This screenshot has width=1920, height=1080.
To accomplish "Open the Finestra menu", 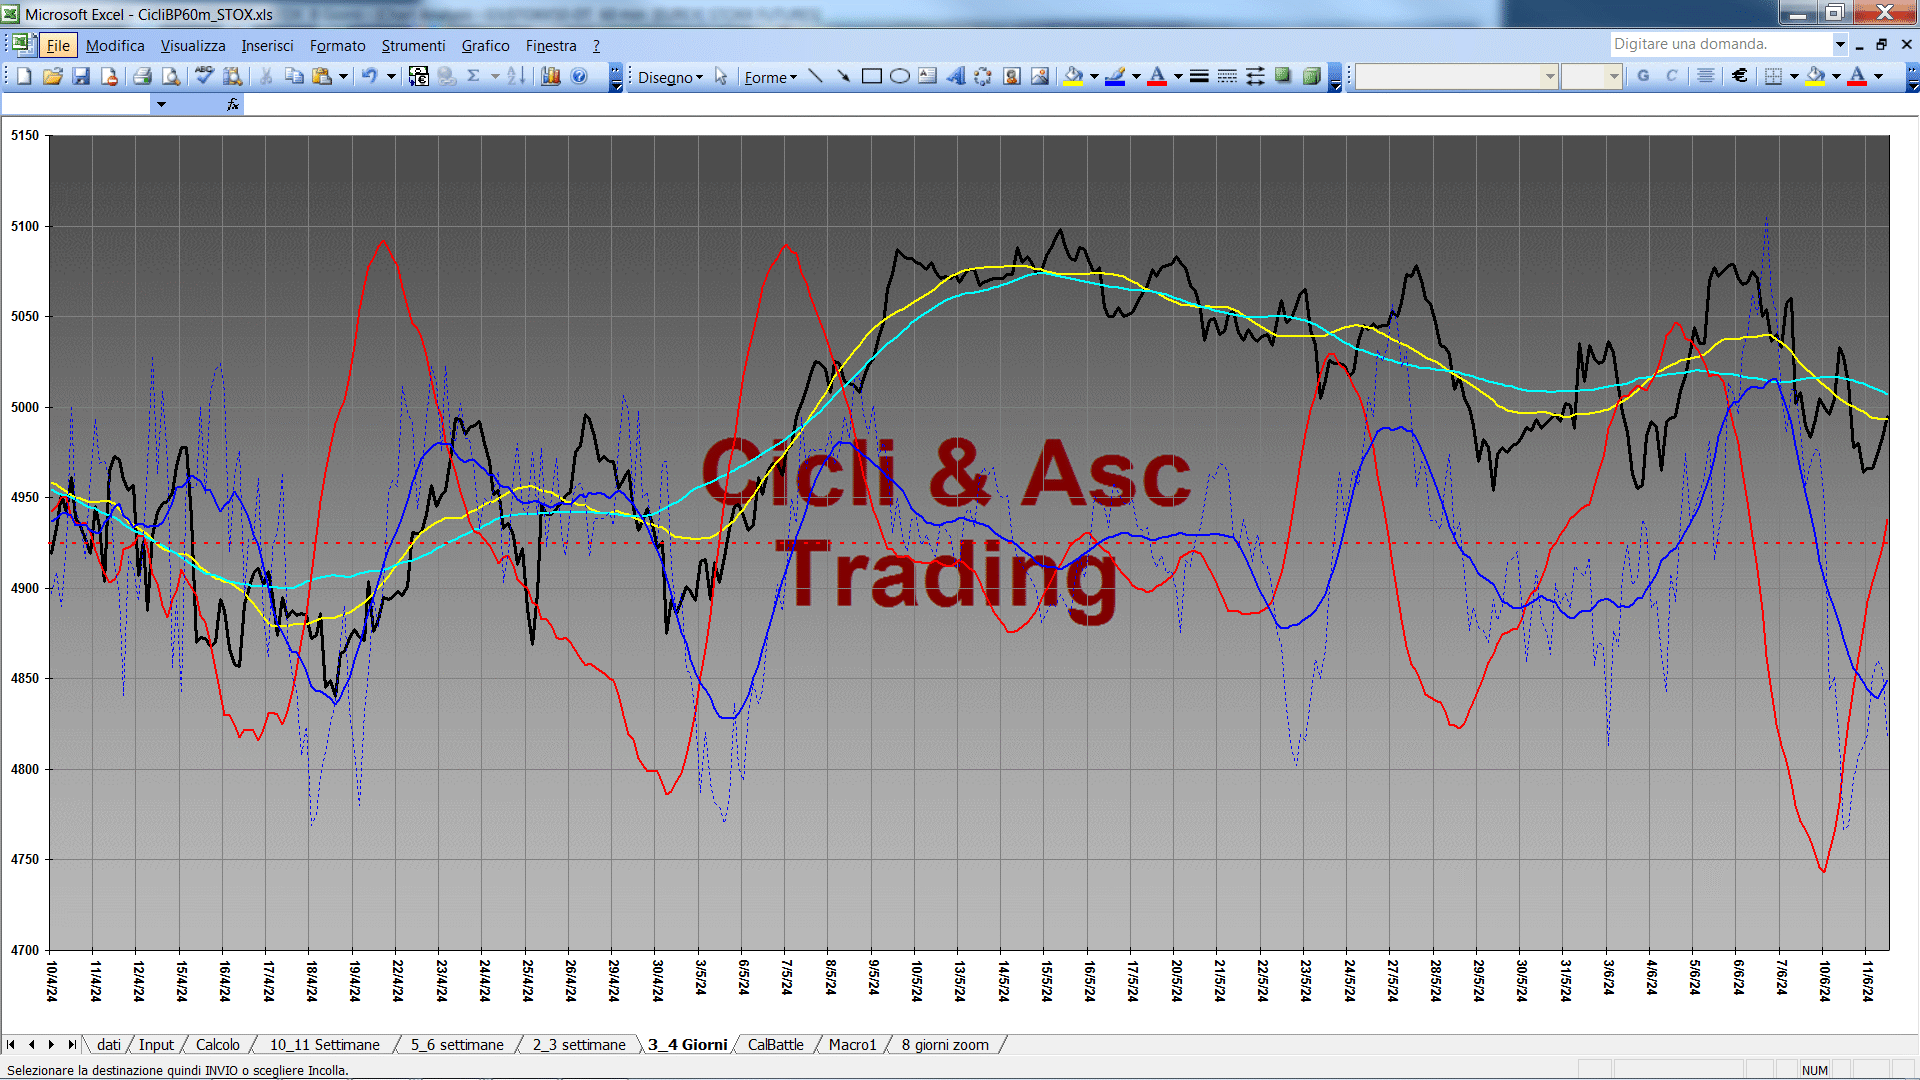I will [x=551, y=46].
